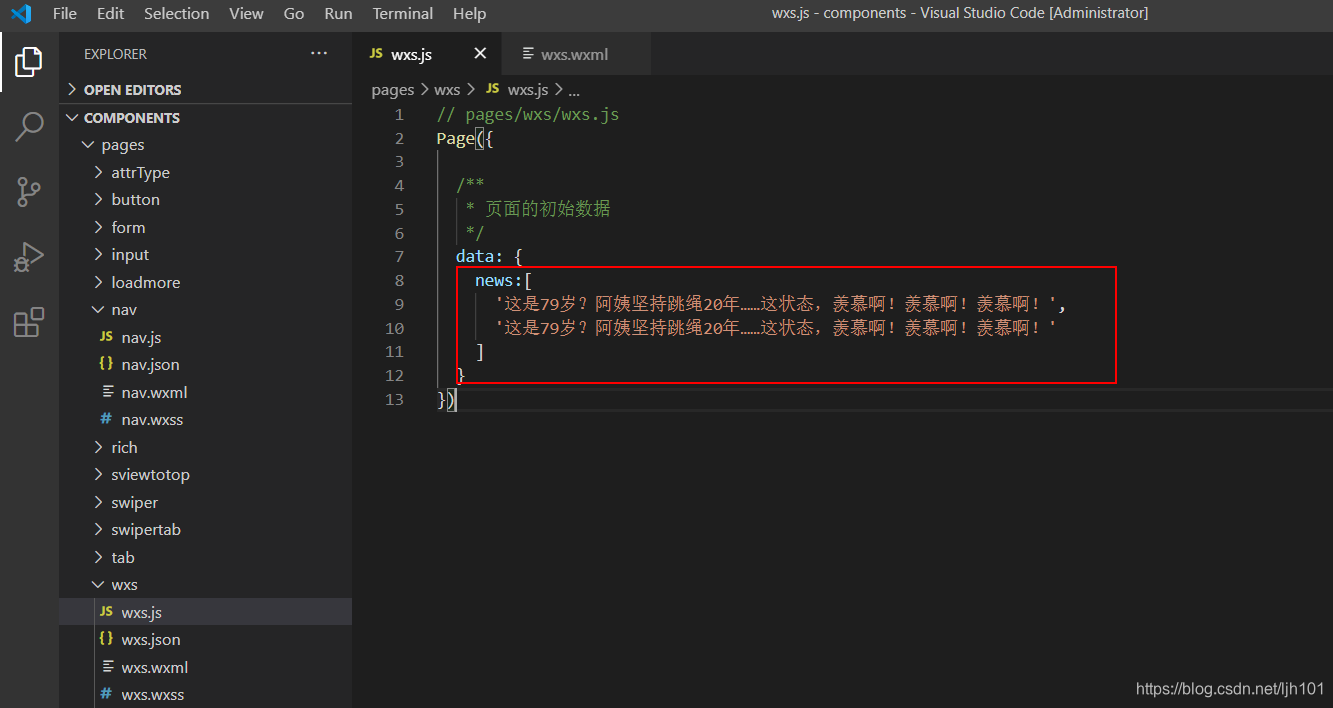Open the Source Control view

29,192
